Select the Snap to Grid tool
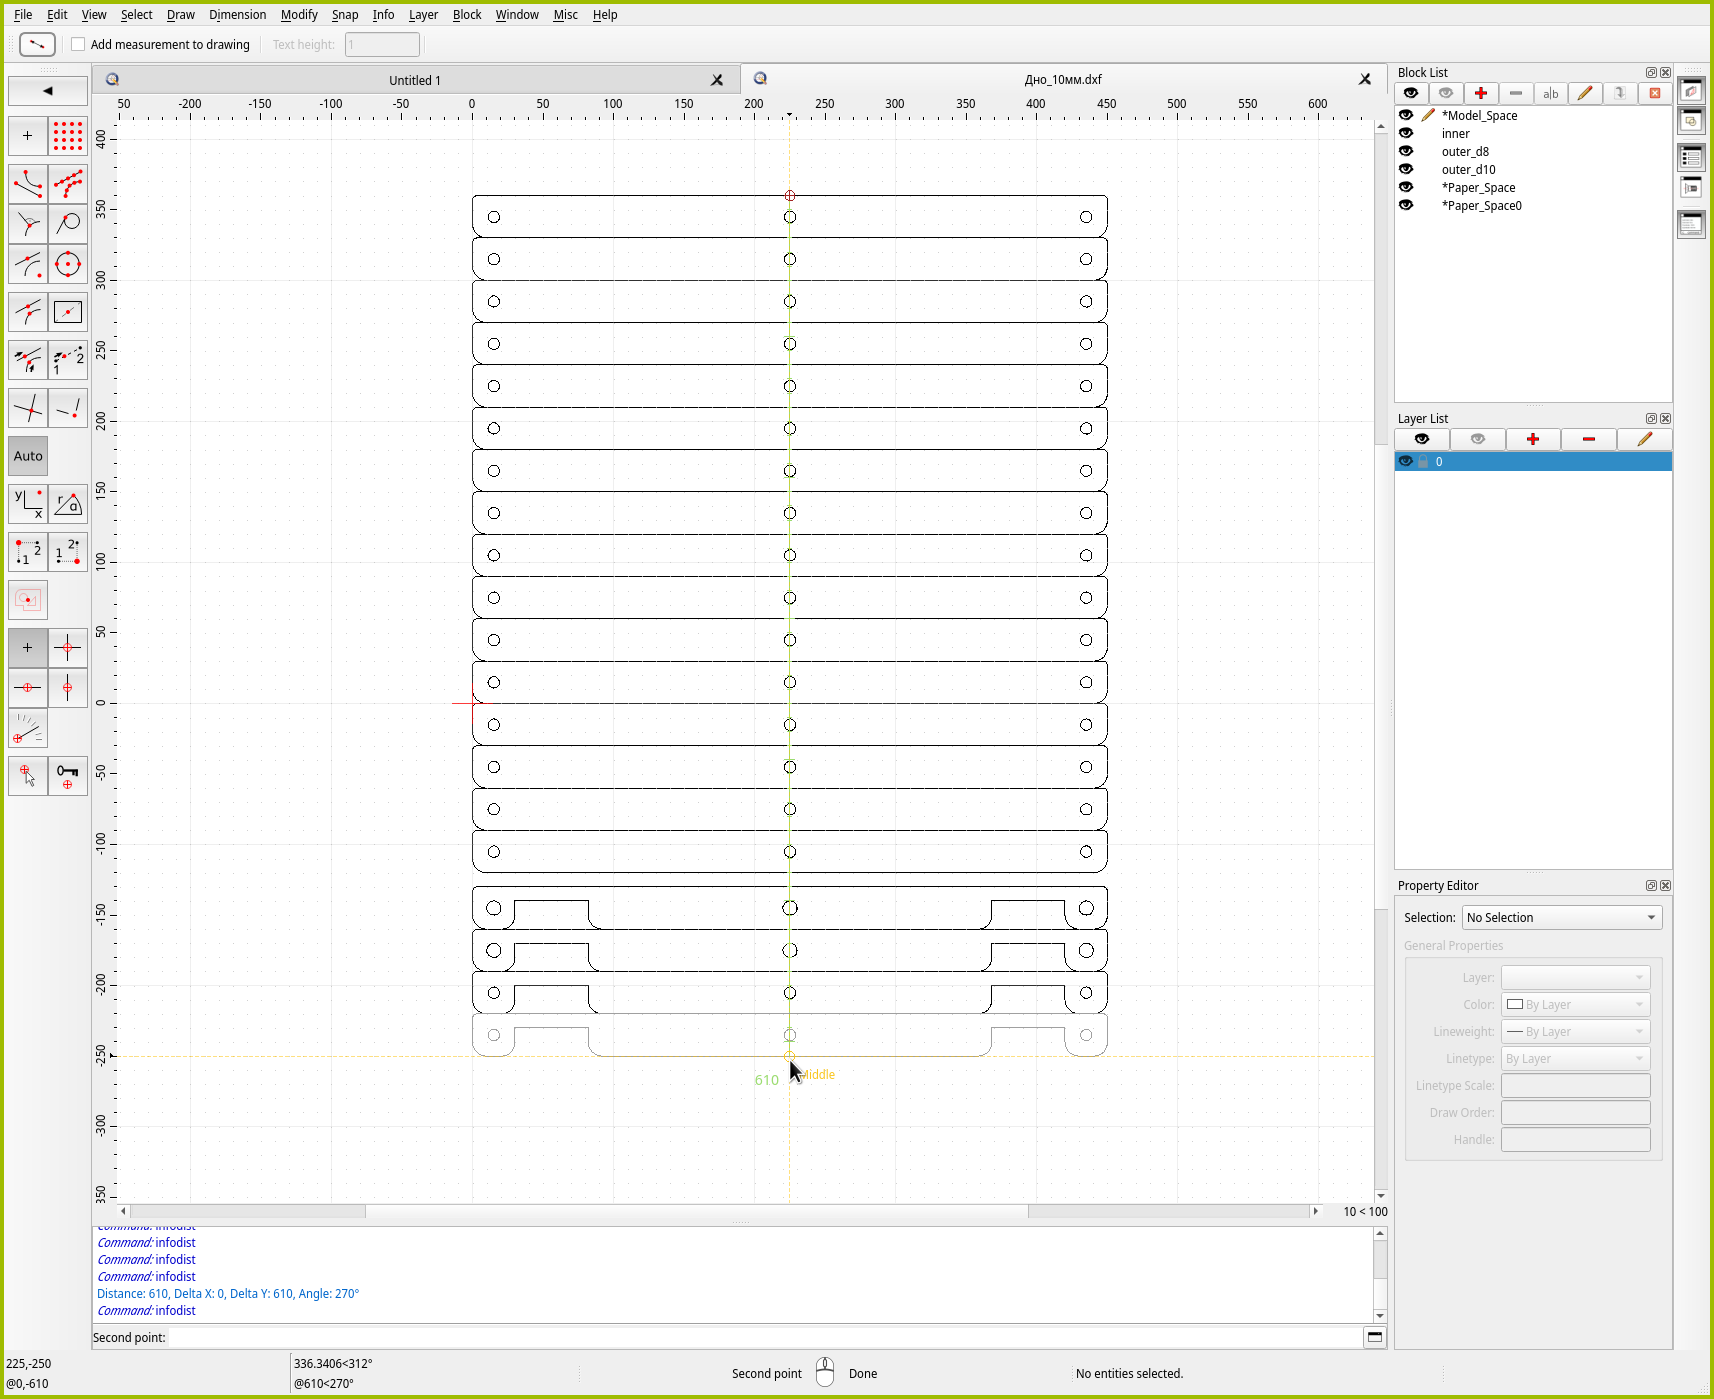This screenshot has height=1399, width=1714. pos(68,136)
